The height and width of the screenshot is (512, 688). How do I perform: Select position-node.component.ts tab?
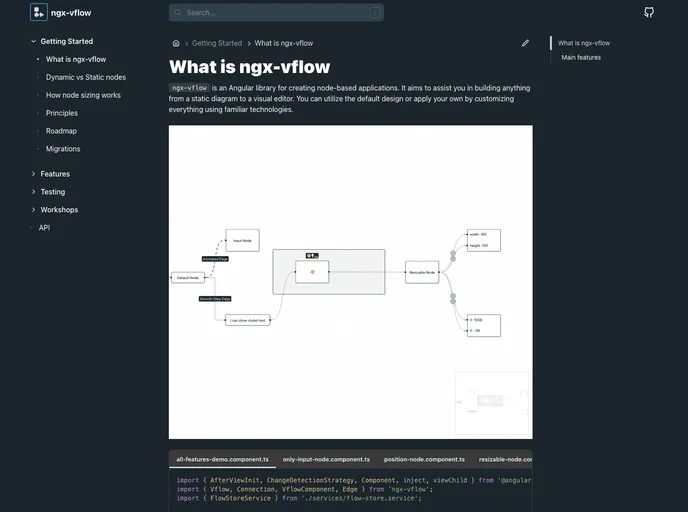(x=424, y=459)
